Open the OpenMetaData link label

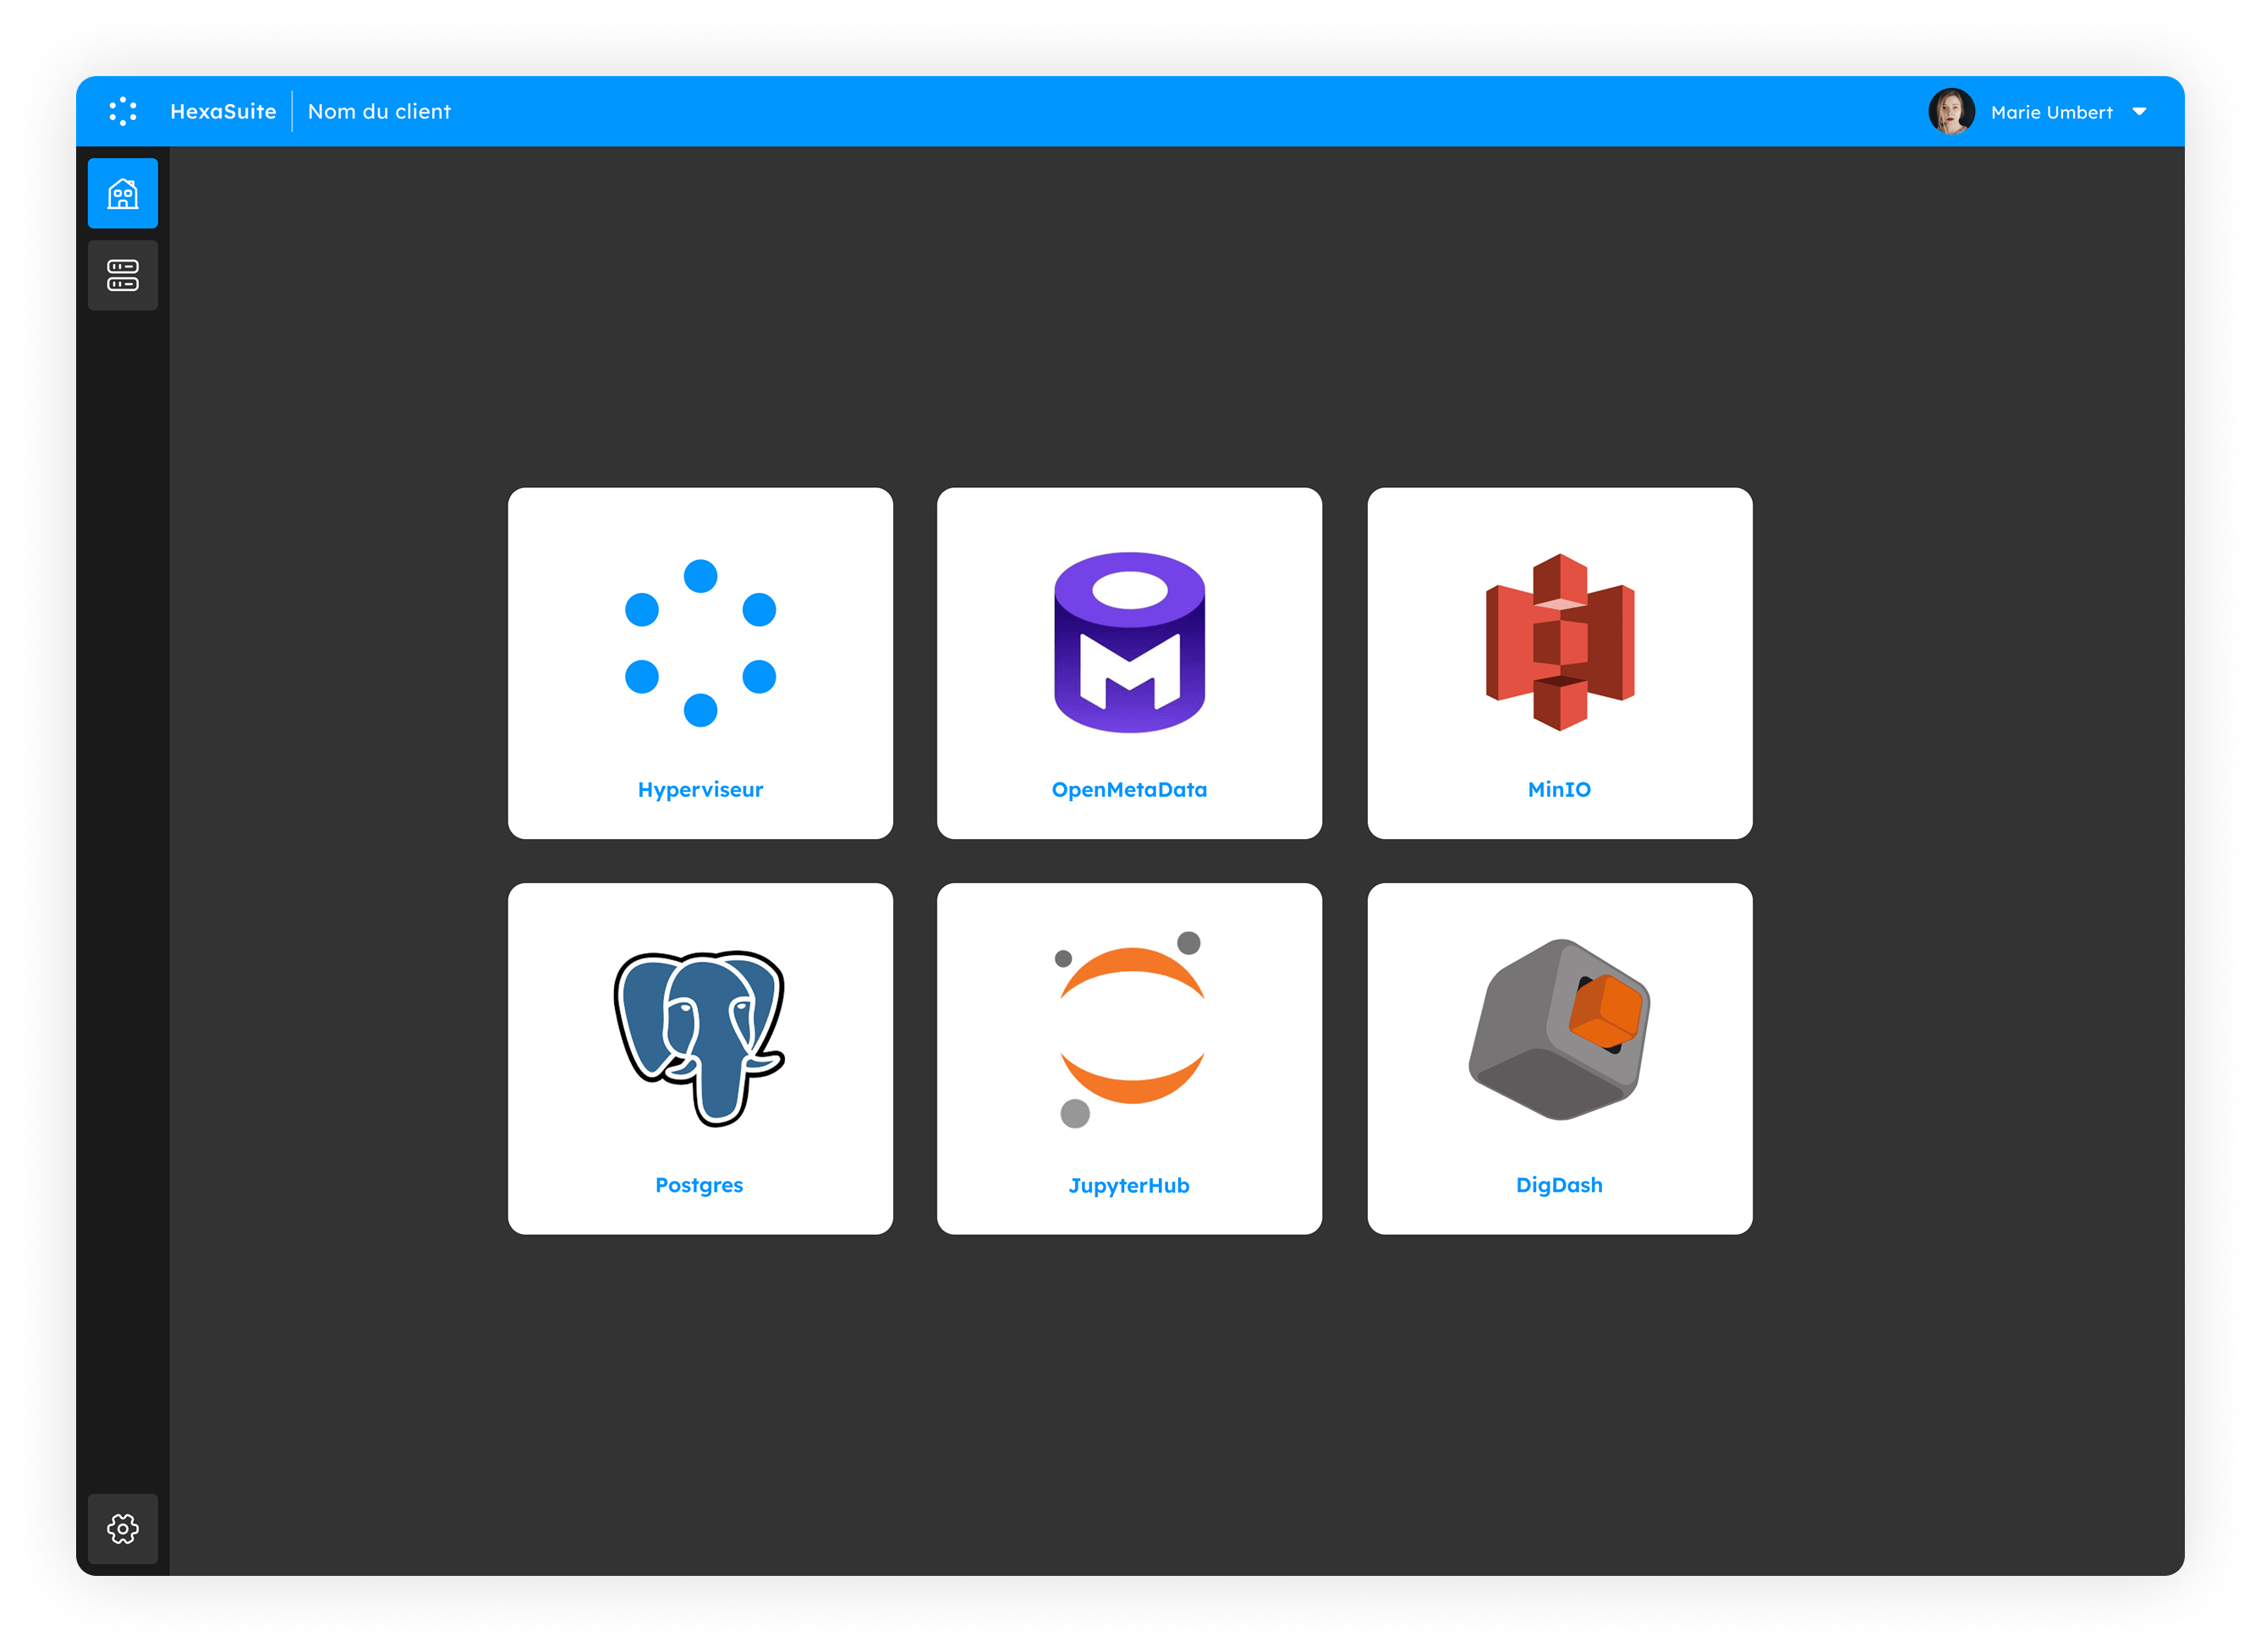coord(1129,790)
